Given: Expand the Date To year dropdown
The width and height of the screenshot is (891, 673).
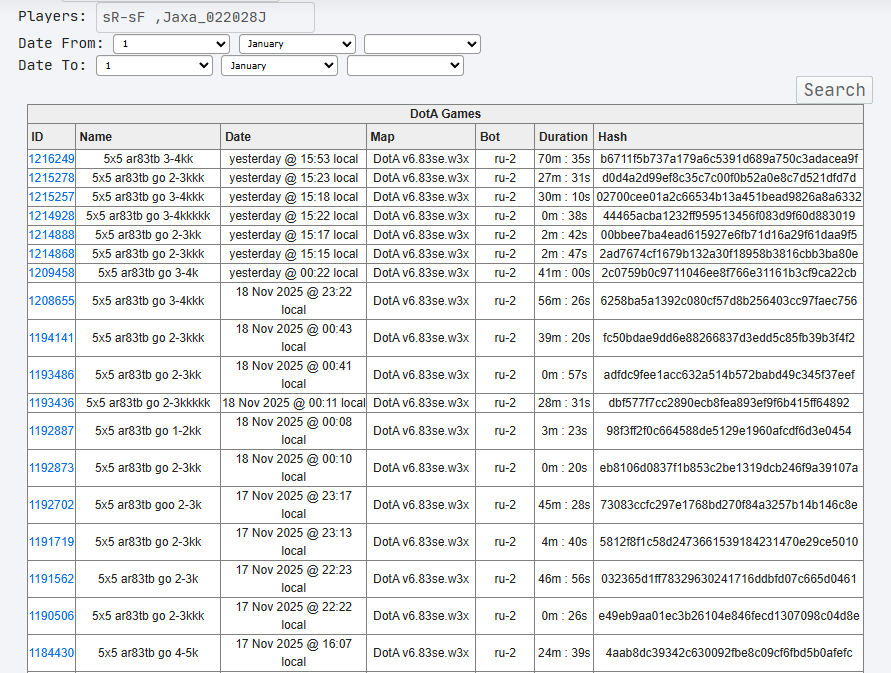Looking at the screenshot, I should point(405,65).
